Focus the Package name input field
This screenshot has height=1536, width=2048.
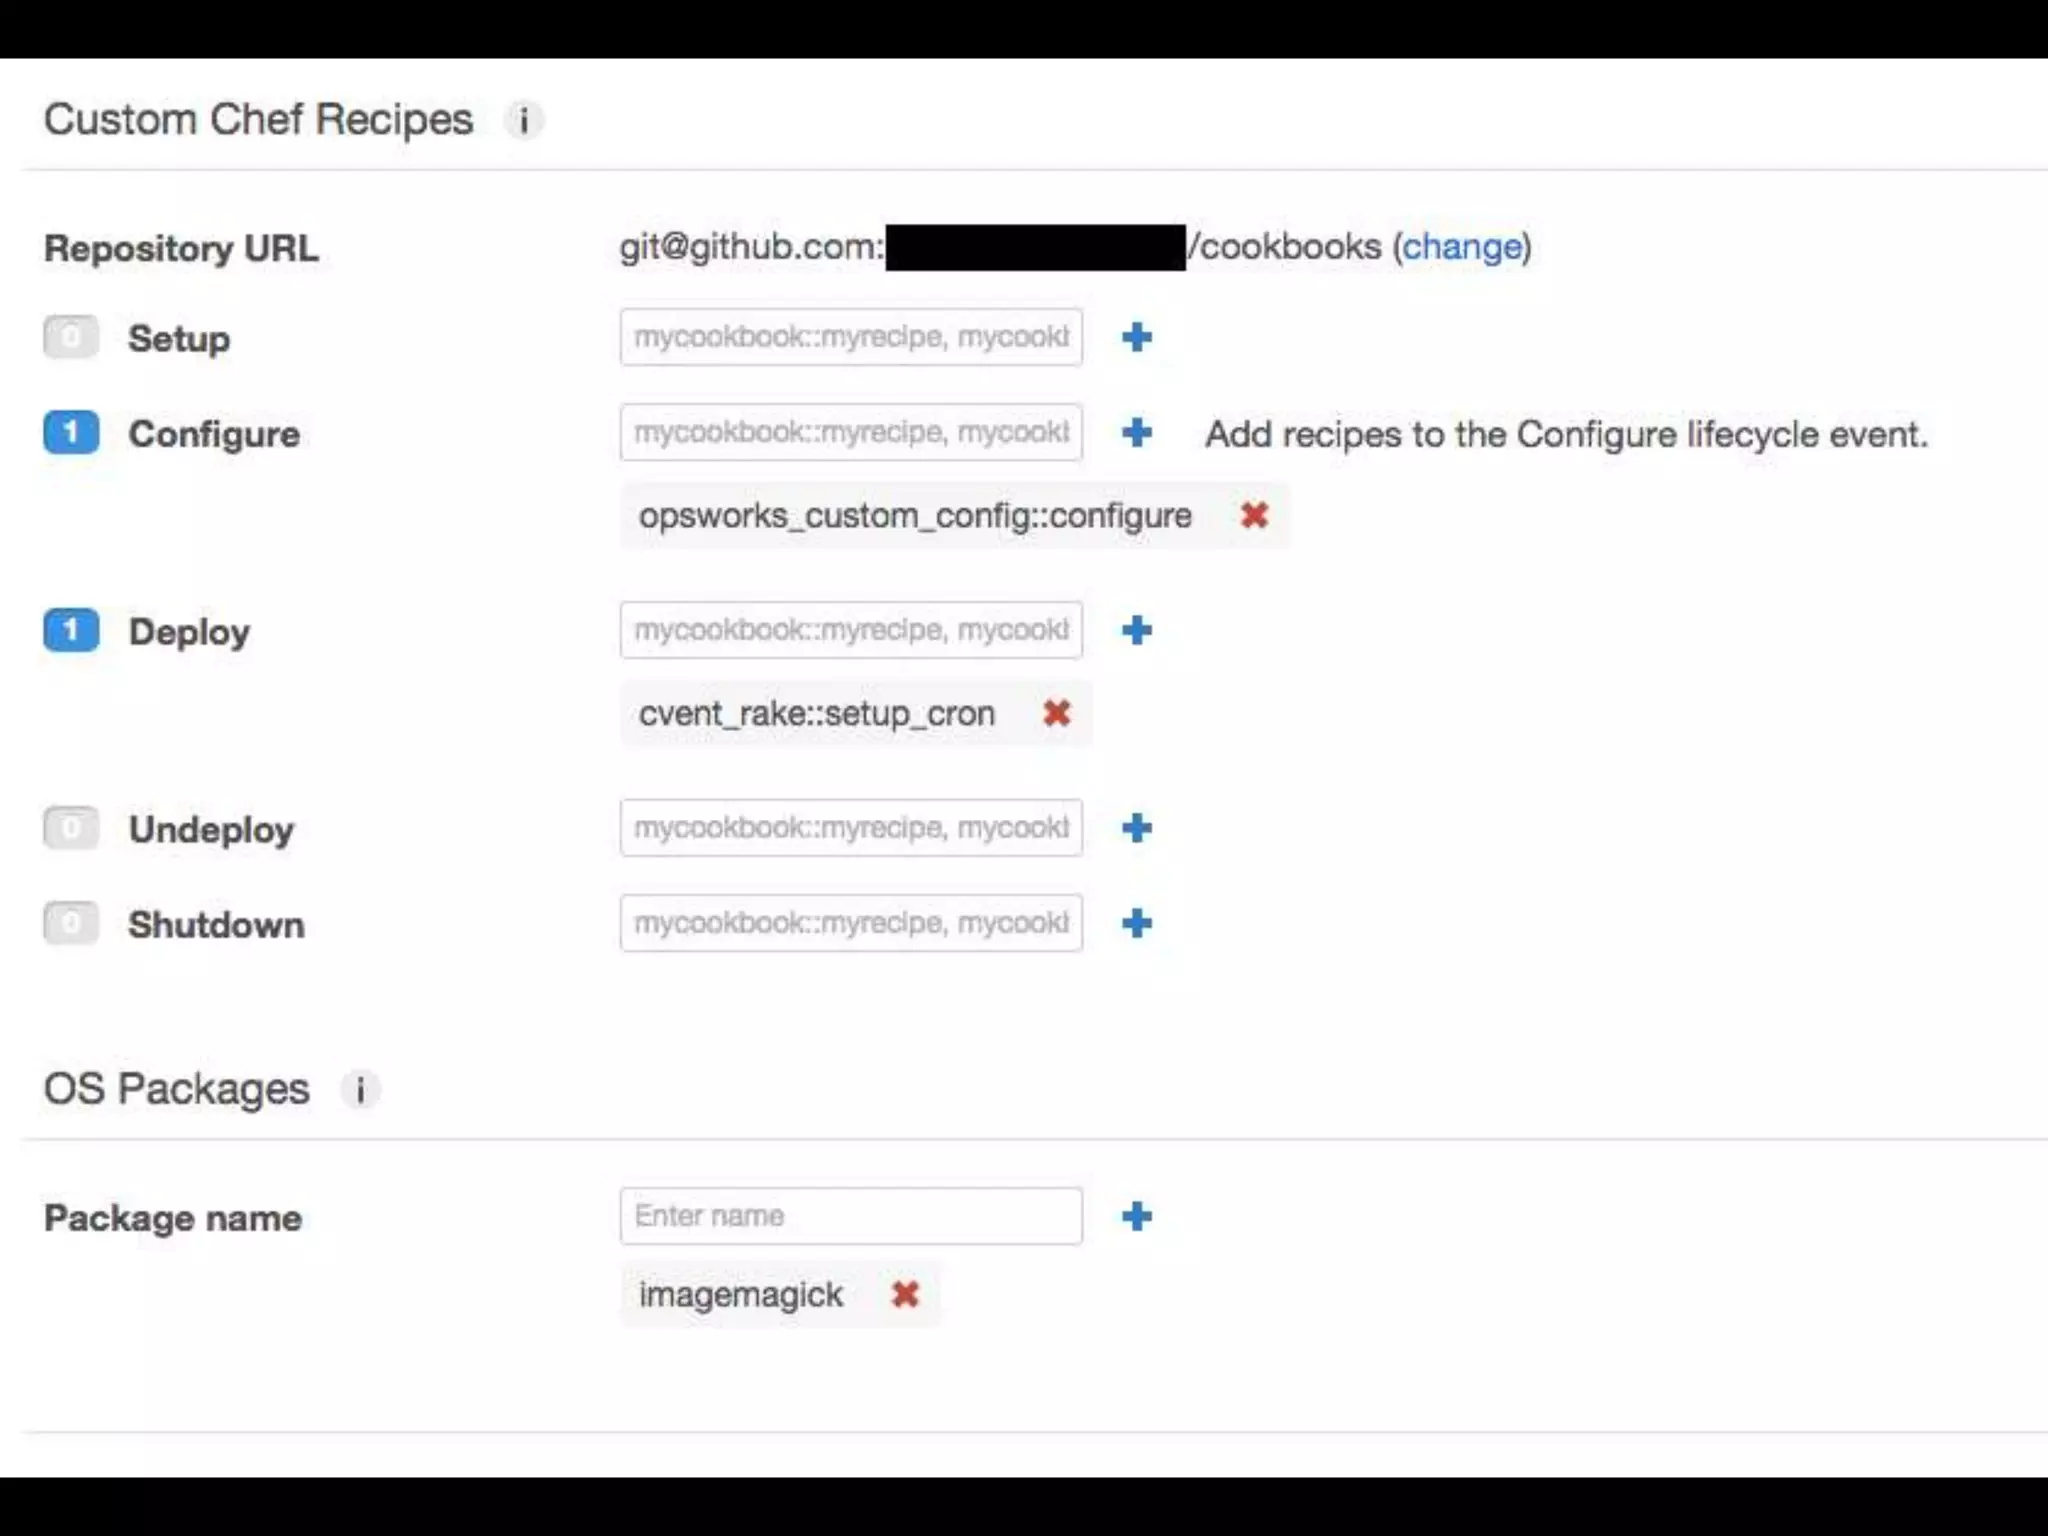click(850, 1217)
